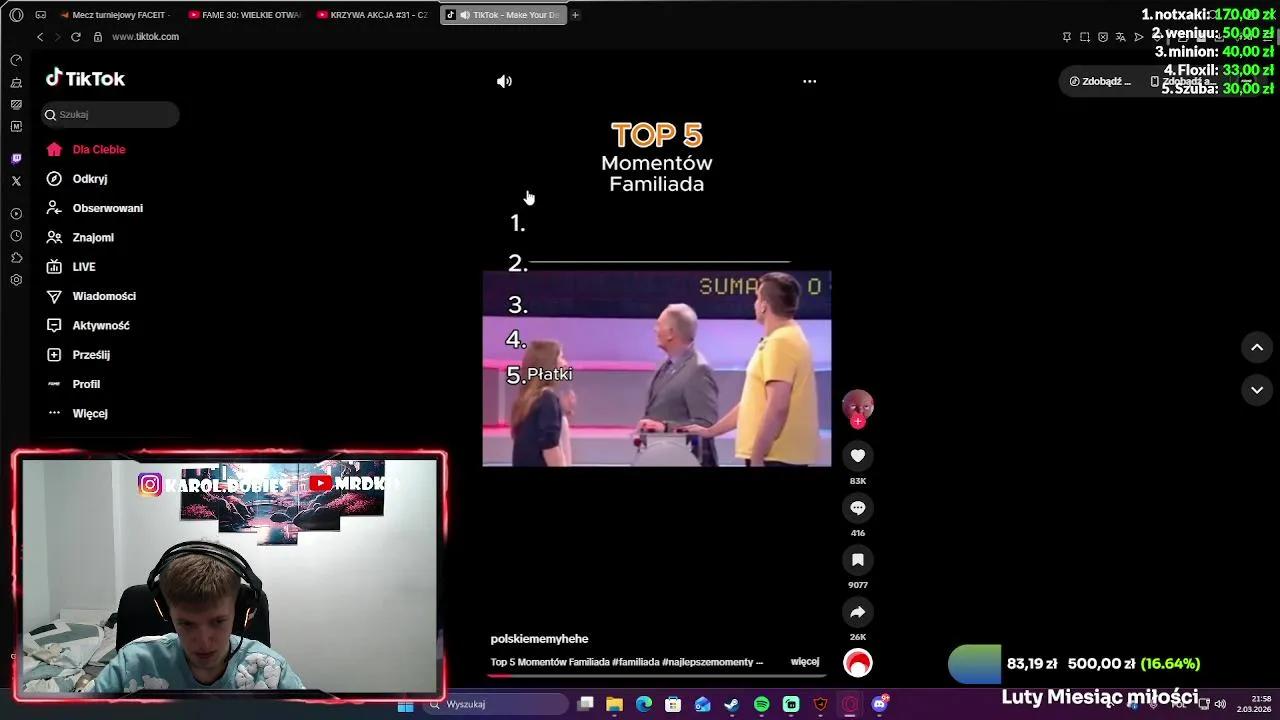Image resolution: width=1280 pixels, height=720 pixels.
Task: Open history clock icon in sidebar
Action: (16, 236)
